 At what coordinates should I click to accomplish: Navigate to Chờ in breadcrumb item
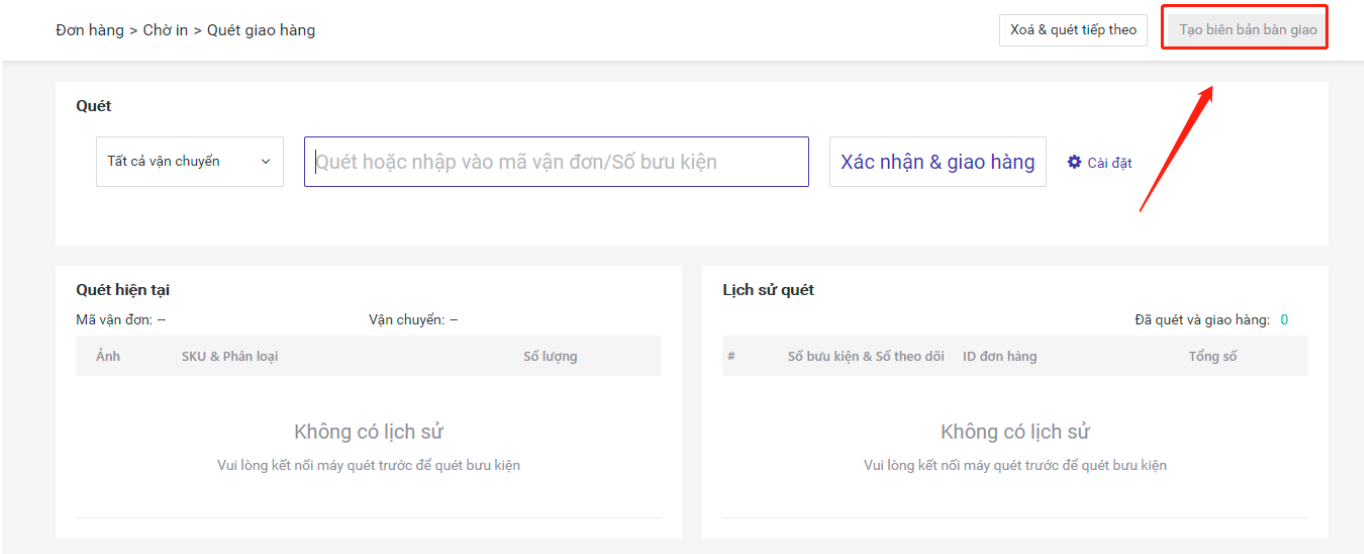pyautogui.click(x=165, y=30)
